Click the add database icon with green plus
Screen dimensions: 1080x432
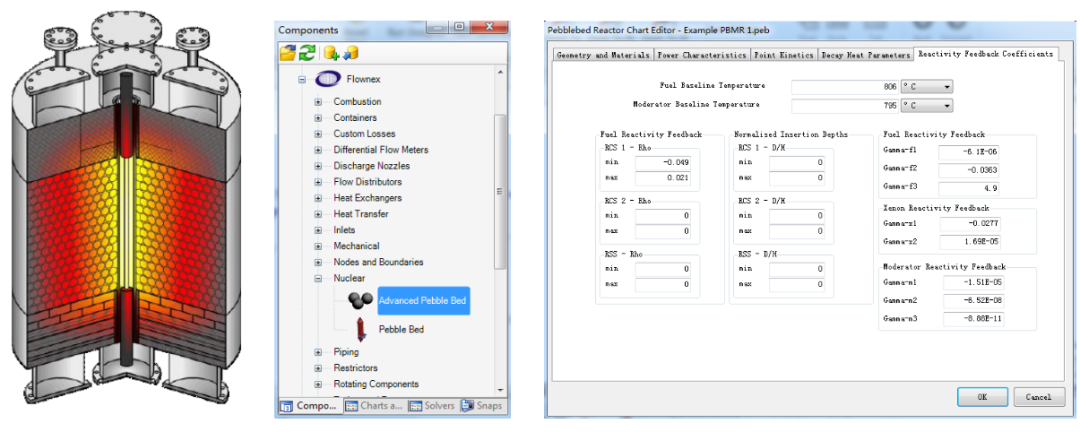point(332,52)
